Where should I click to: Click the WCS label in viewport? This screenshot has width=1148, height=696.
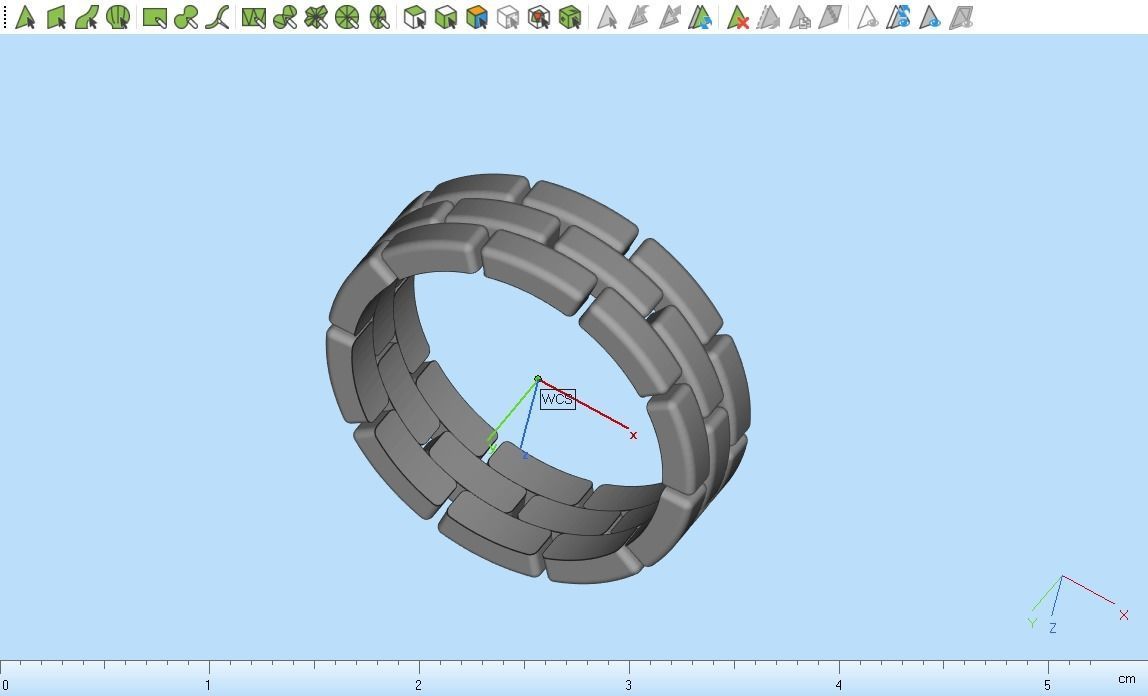click(557, 399)
